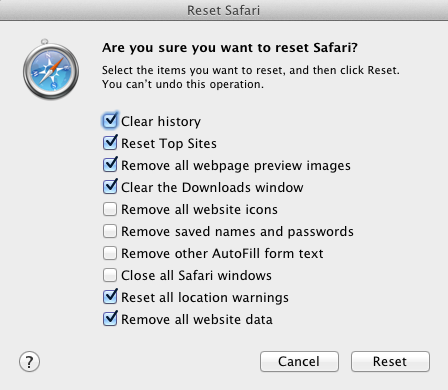The width and height of the screenshot is (448, 390).
Task: Click the 'Remove all website icons' label text
Action: [x=199, y=210]
